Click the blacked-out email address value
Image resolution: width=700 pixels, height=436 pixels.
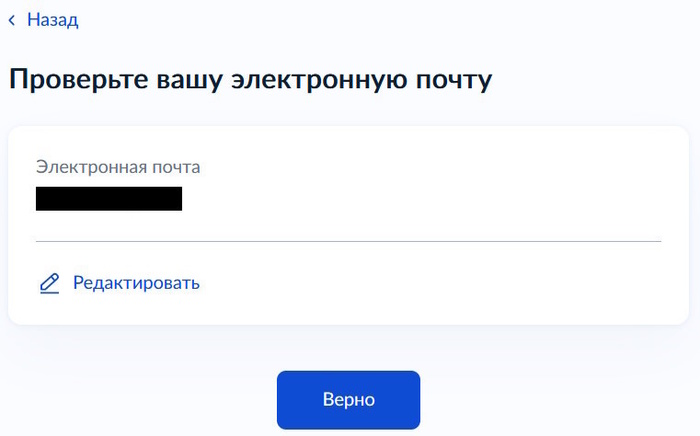pos(108,198)
